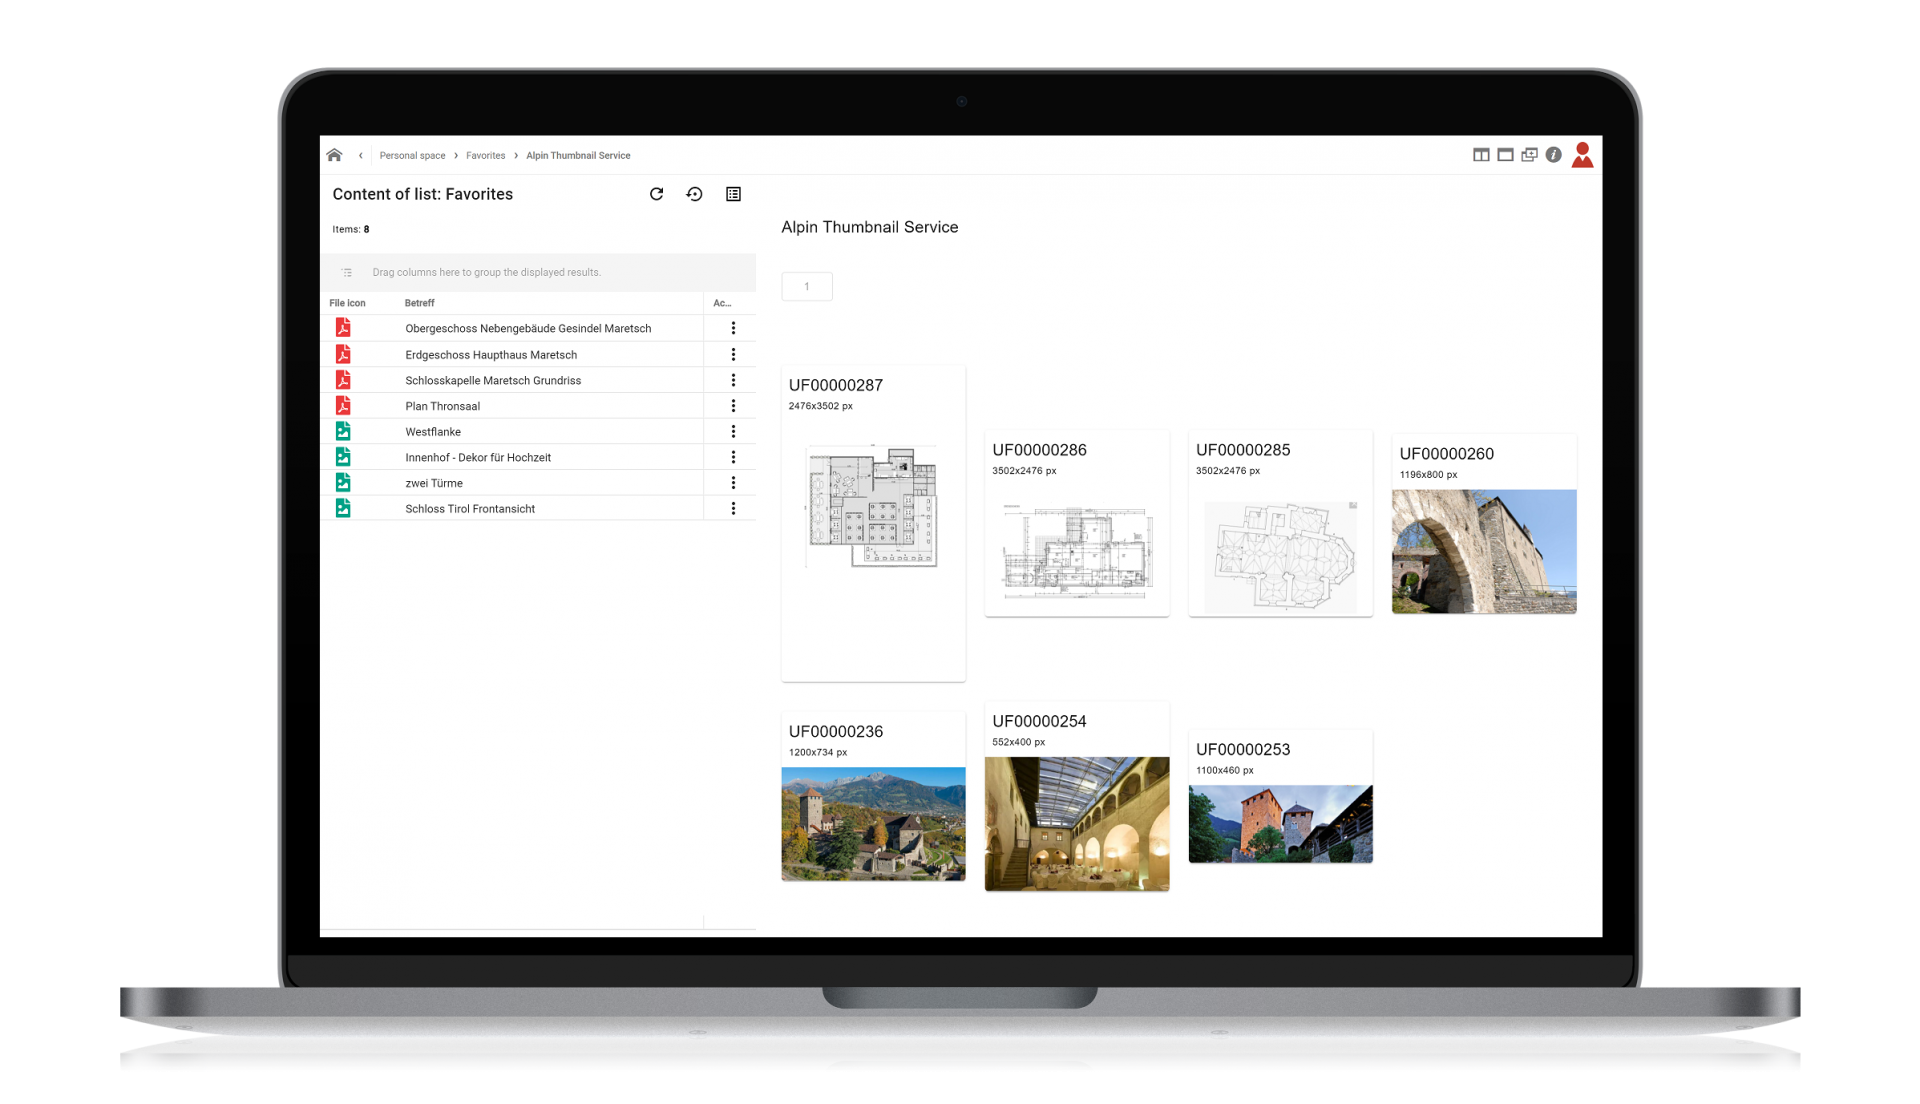1920x1104 pixels.
Task: Open thumbnail UF00000260 stone arch photo
Action: pos(1484,524)
